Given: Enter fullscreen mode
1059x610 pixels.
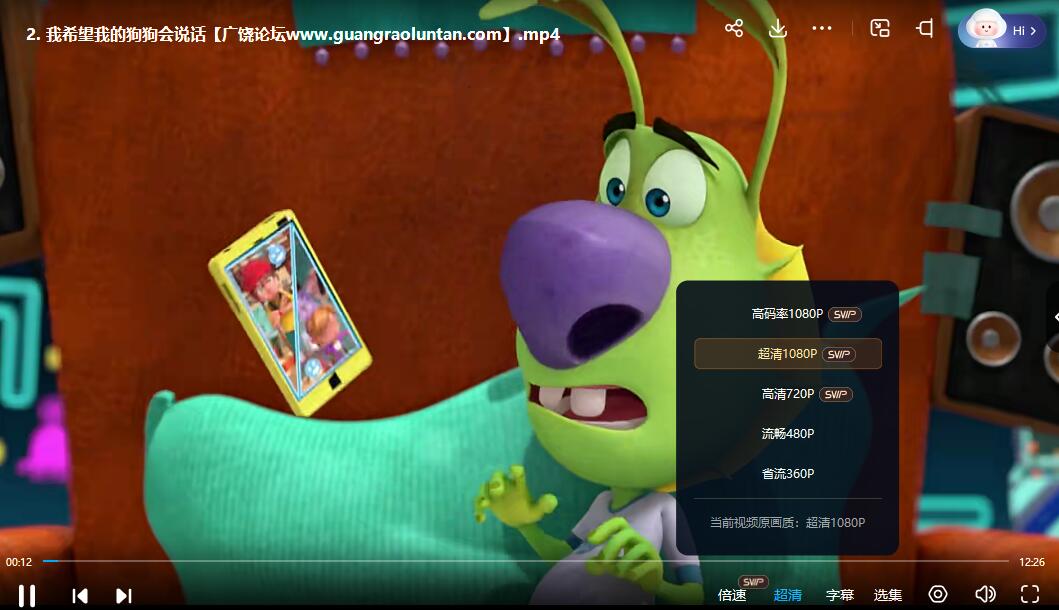Looking at the screenshot, I should point(1029,594).
